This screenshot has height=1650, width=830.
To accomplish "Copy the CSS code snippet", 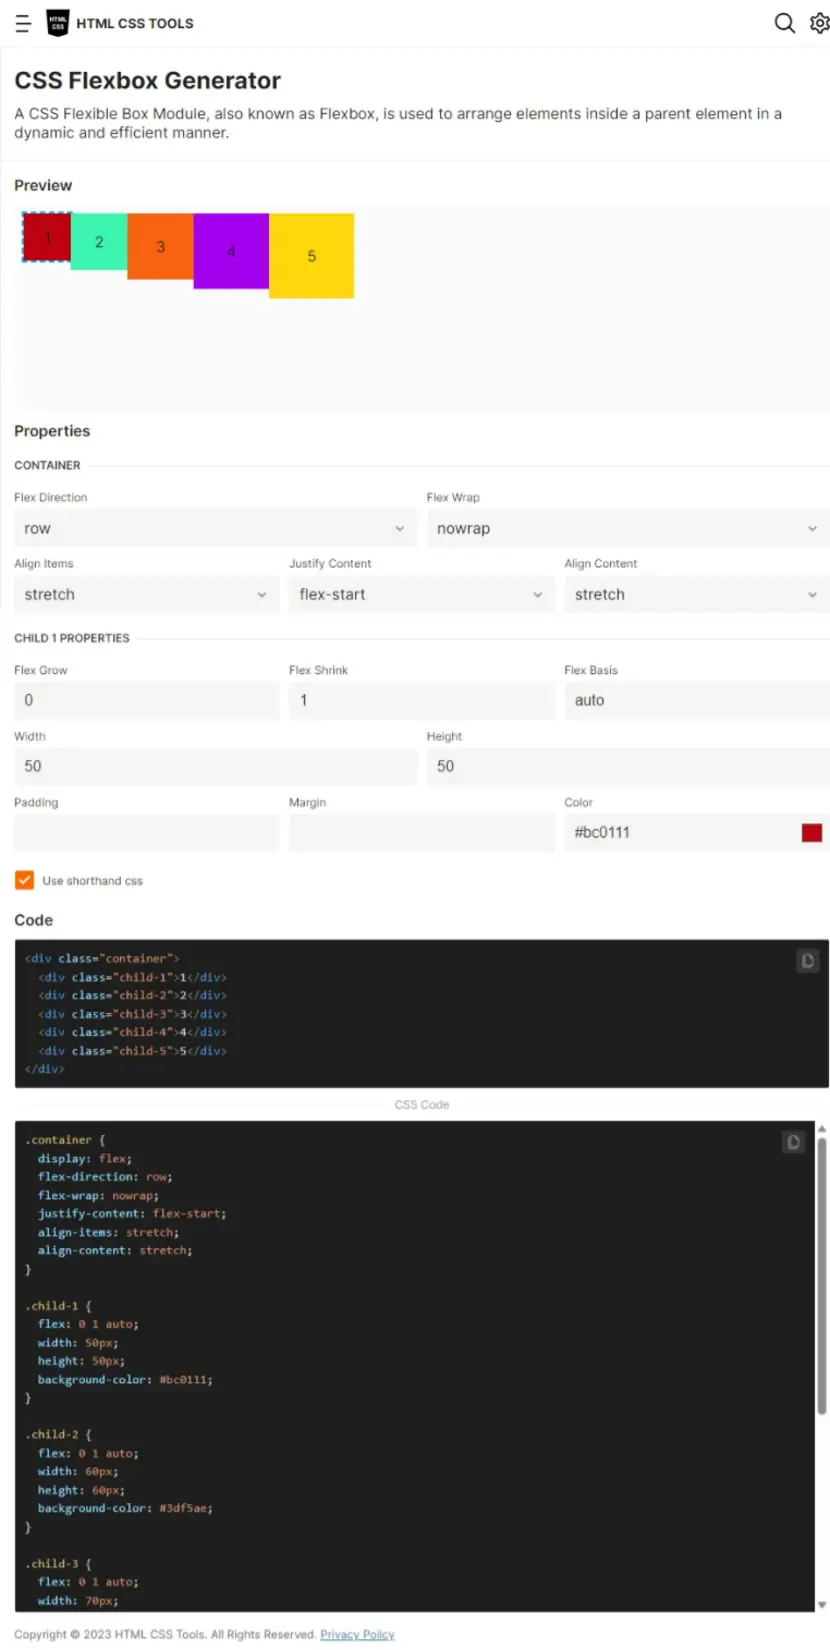I will [793, 1142].
